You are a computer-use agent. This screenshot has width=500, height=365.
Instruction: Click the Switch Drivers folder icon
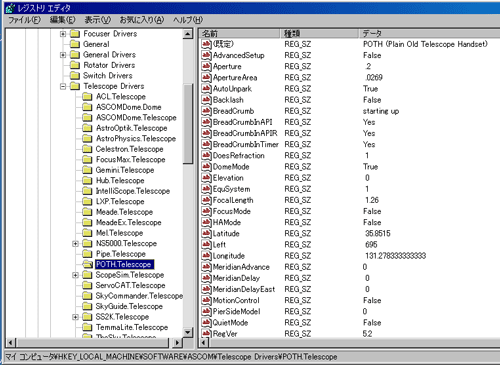(x=75, y=76)
